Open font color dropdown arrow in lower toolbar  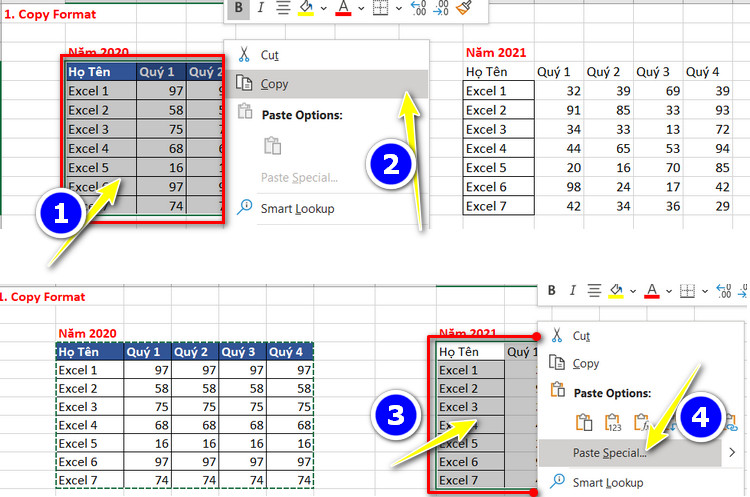[667, 292]
